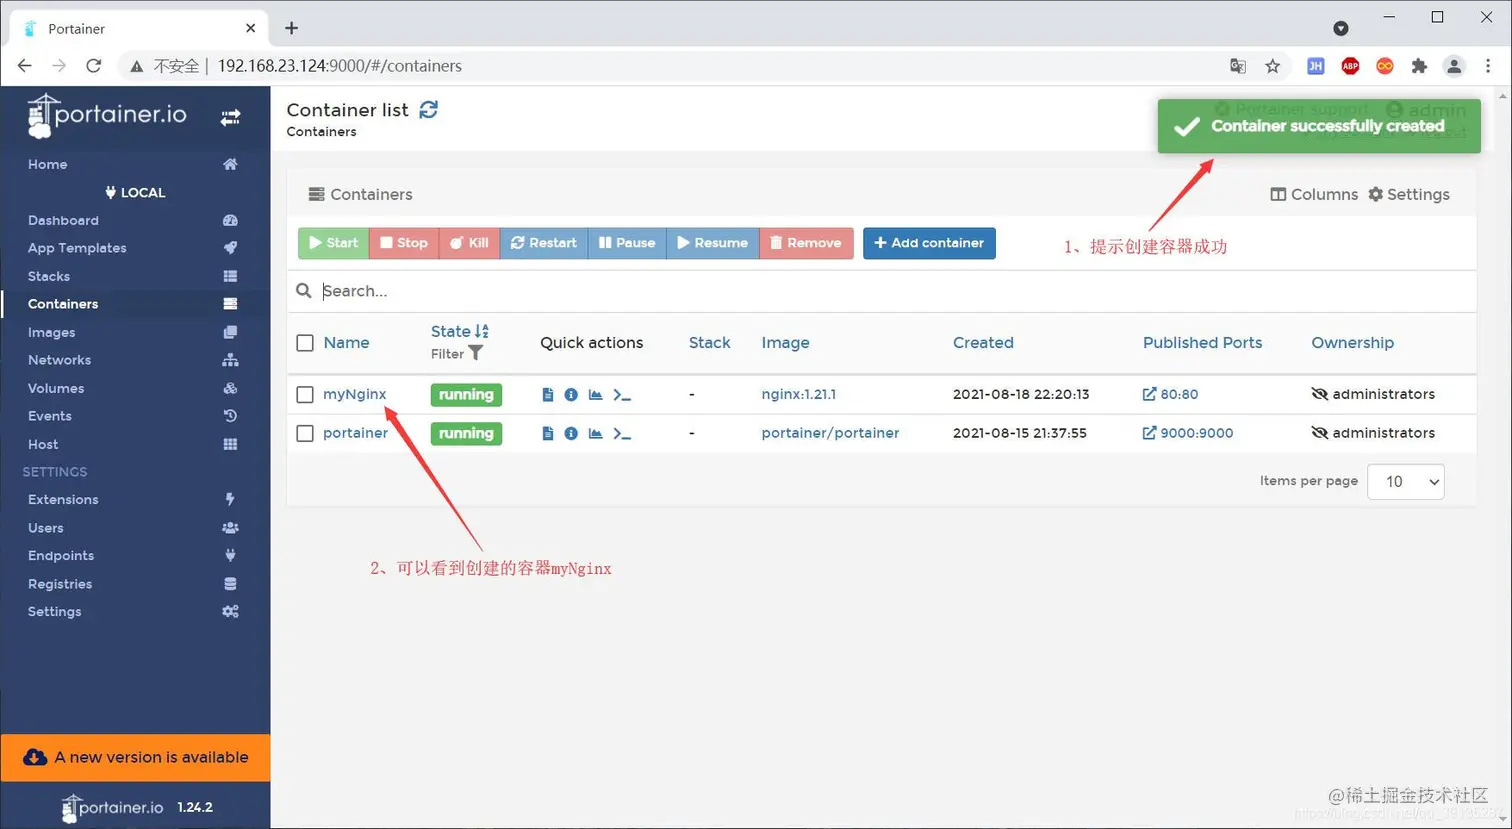Viewport: 1512px width, 829px height.
Task: Toggle the sidebar collapse arrows icon
Action: pyautogui.click(x=230, y=117)
